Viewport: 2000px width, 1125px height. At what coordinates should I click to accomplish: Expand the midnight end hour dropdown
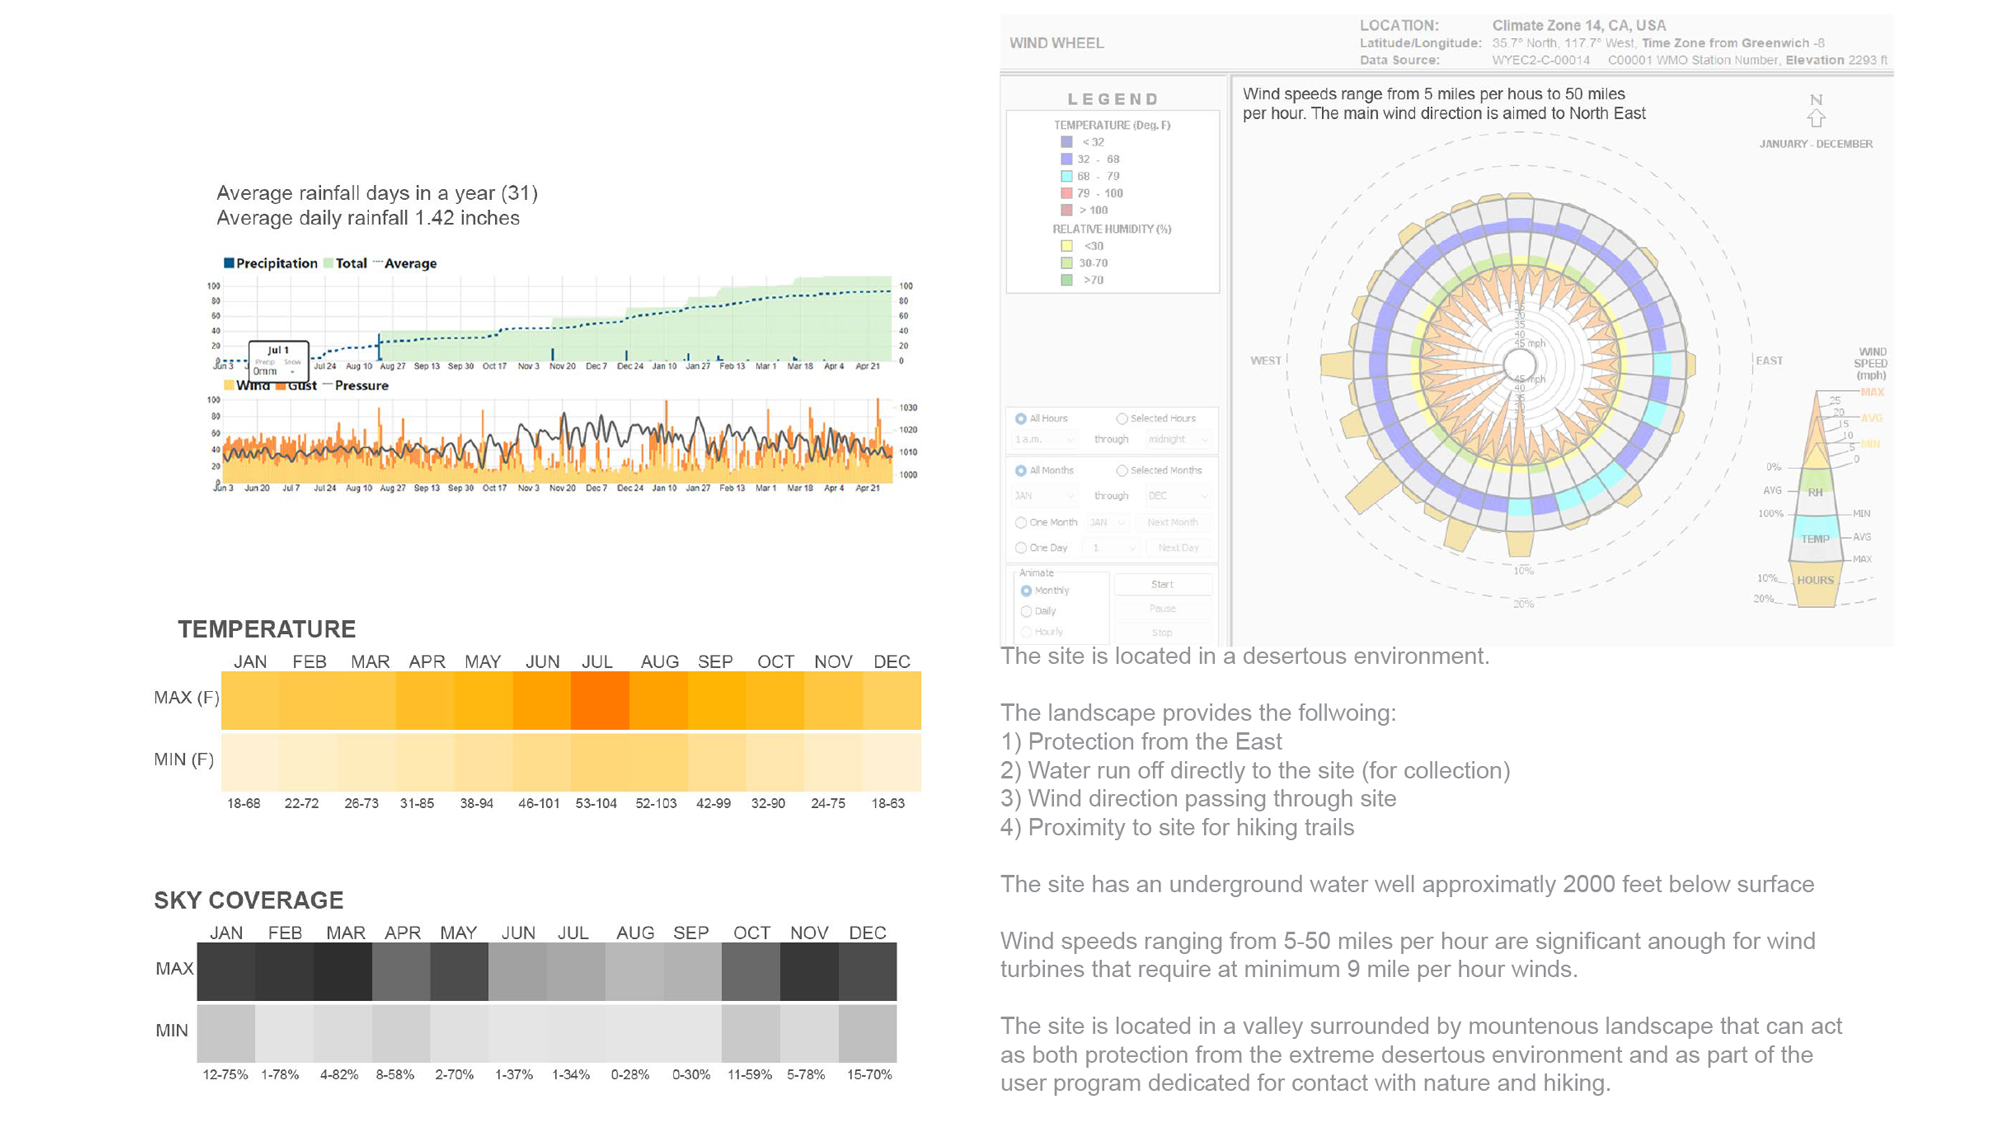tap(1179, 440)
